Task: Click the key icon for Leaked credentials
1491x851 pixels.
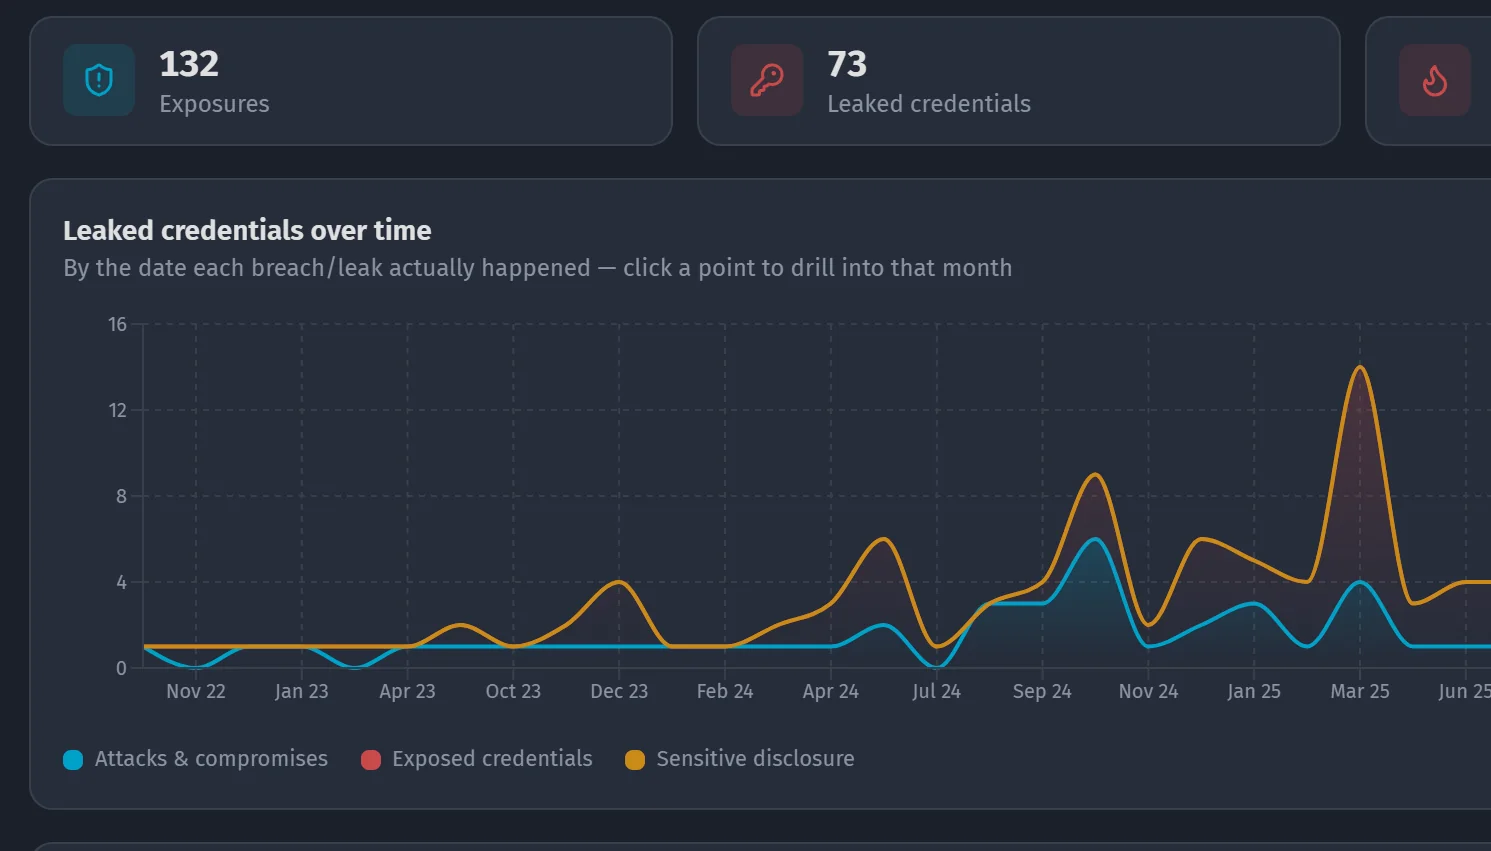Action: click(x=767, y=80)
